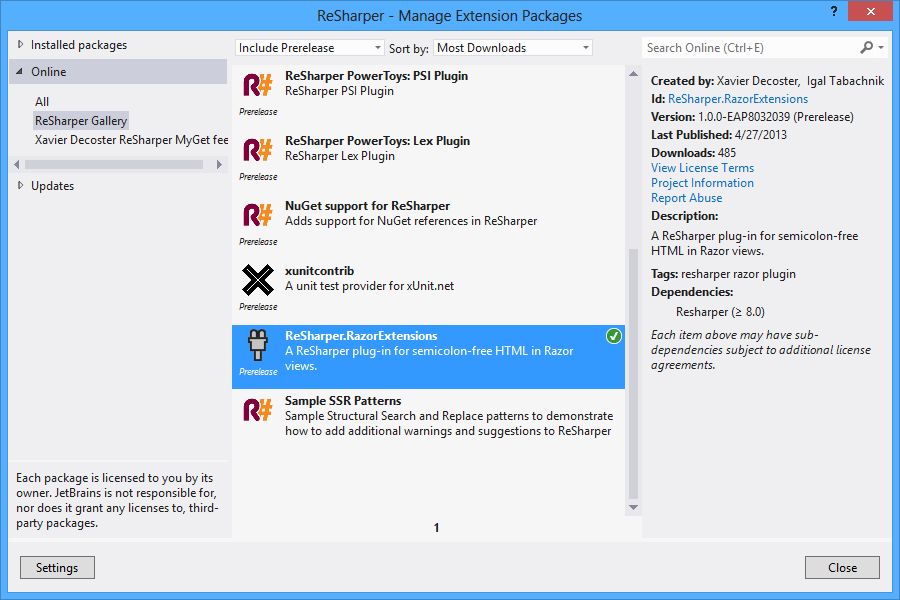Click 'A unit test provider for xUnit.net' description
The height and width of the screenshot is (600, 900).
[369, 286]
